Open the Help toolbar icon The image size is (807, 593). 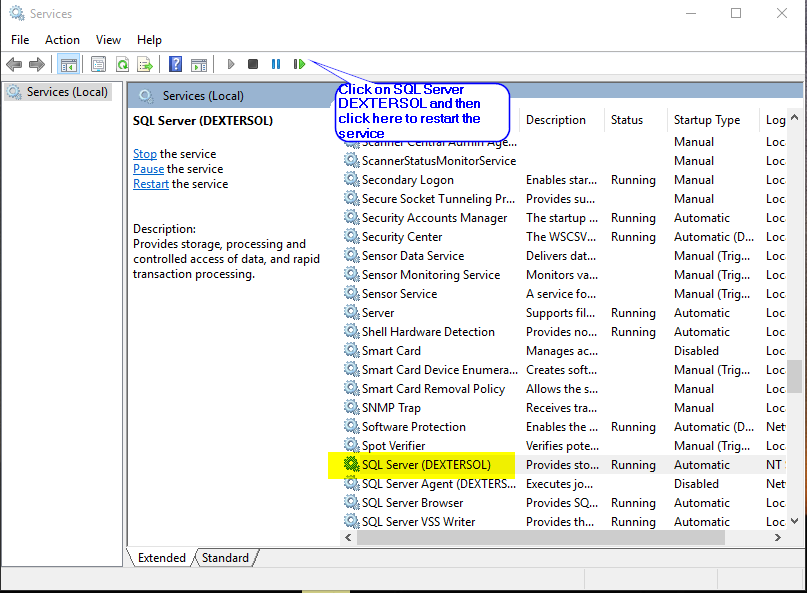tap(176, 64)
